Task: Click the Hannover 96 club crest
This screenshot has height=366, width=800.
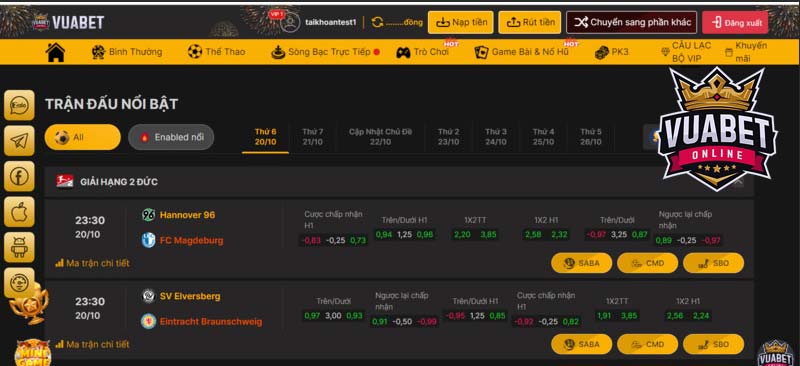Action: click(148, 215)
